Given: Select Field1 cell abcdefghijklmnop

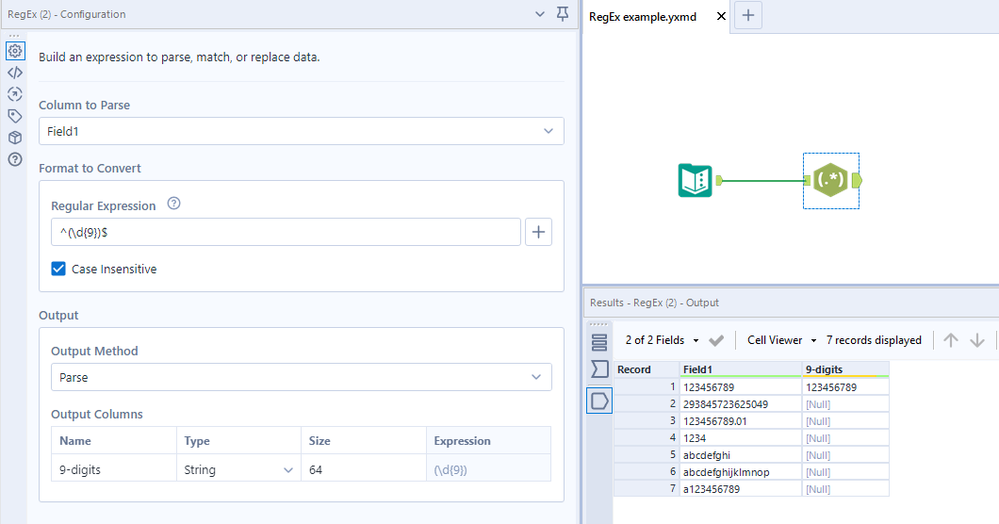Looking at the screenshot, I should [741, 472].
